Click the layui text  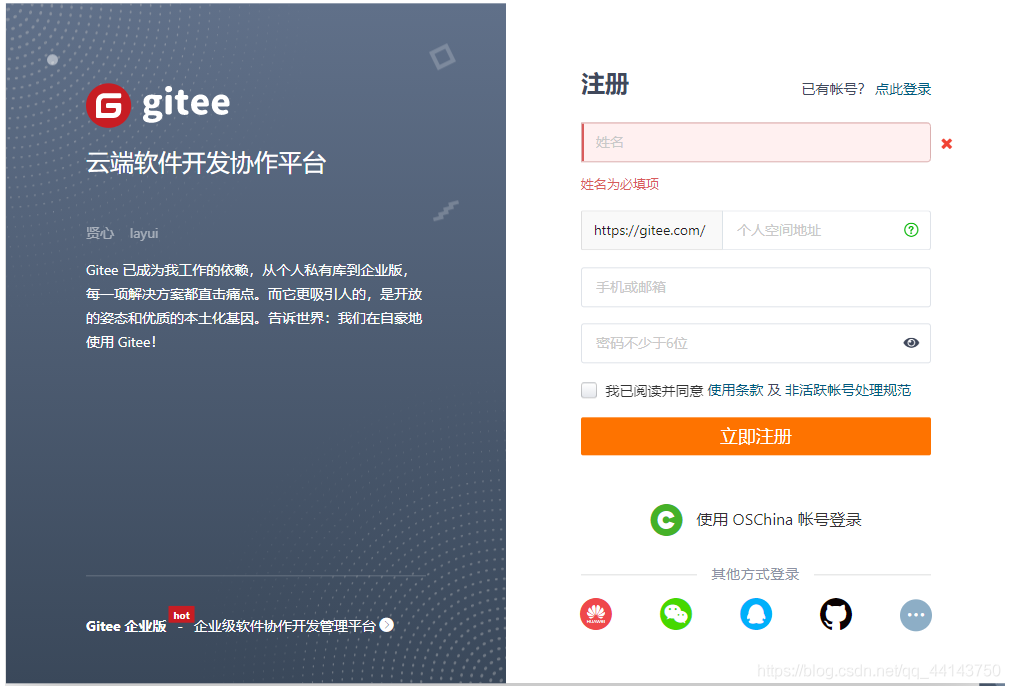click(144, 233)
